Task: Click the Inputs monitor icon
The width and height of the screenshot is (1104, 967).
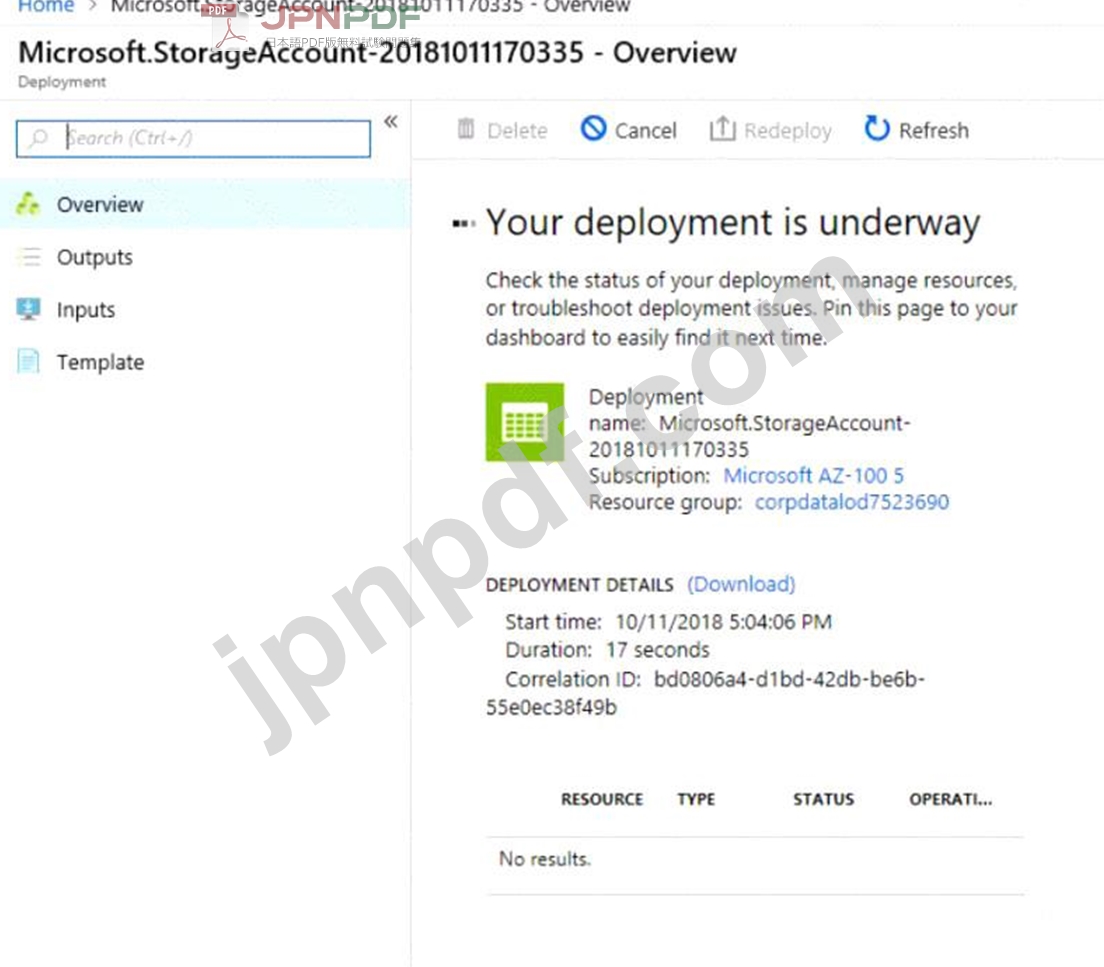Action: (x=28, y=309)
